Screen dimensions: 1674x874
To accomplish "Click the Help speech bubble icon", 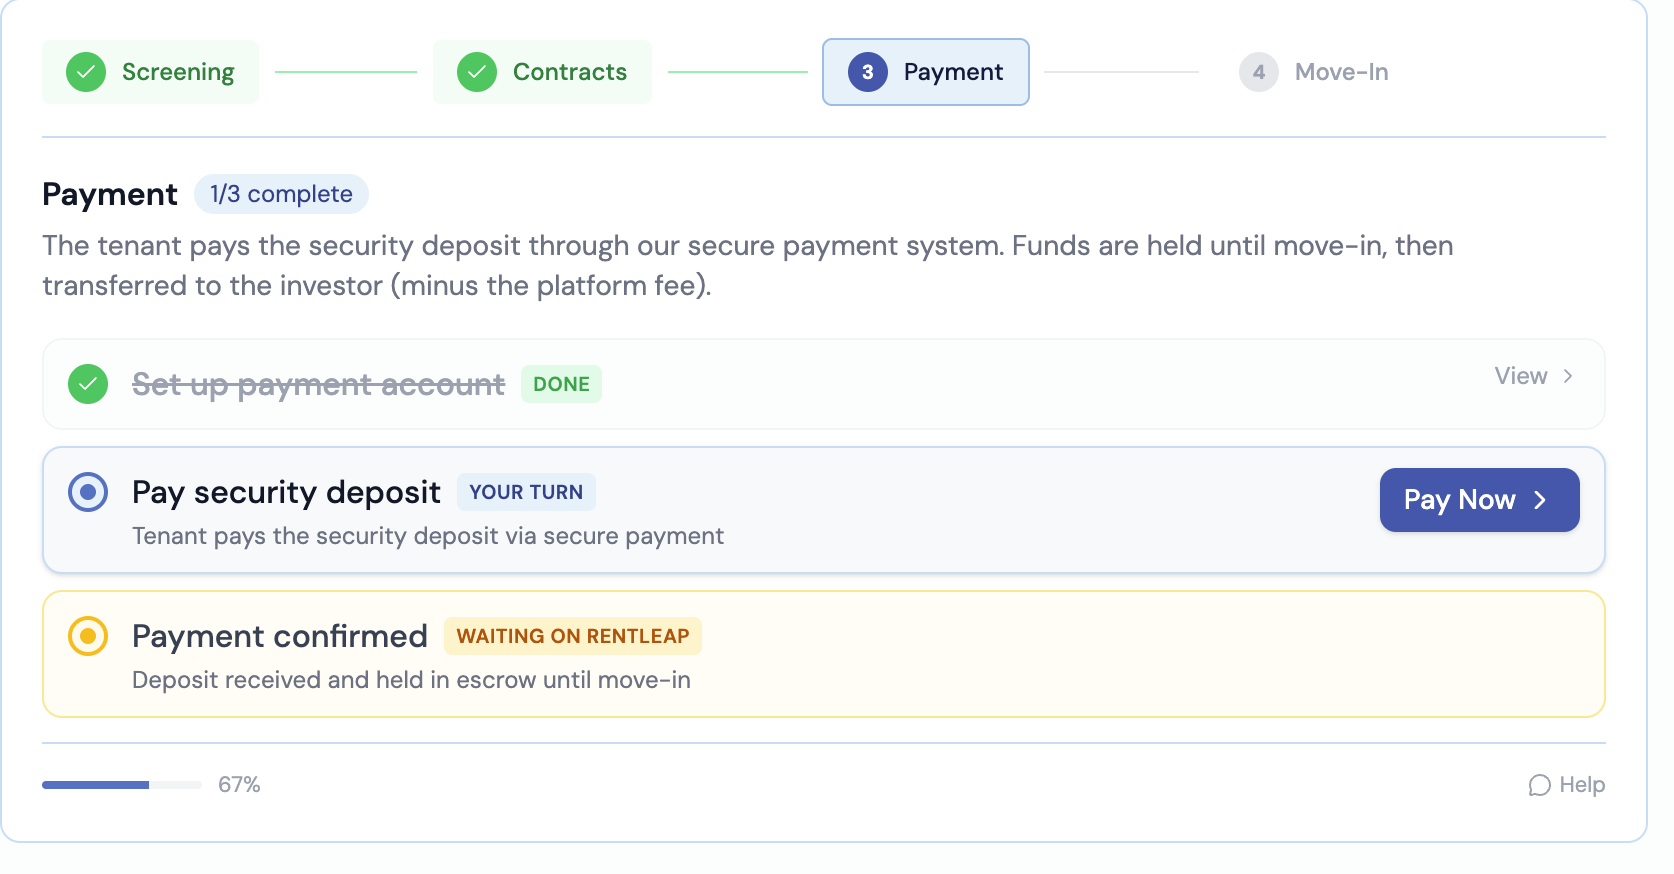I will (x=1539, y=785).
